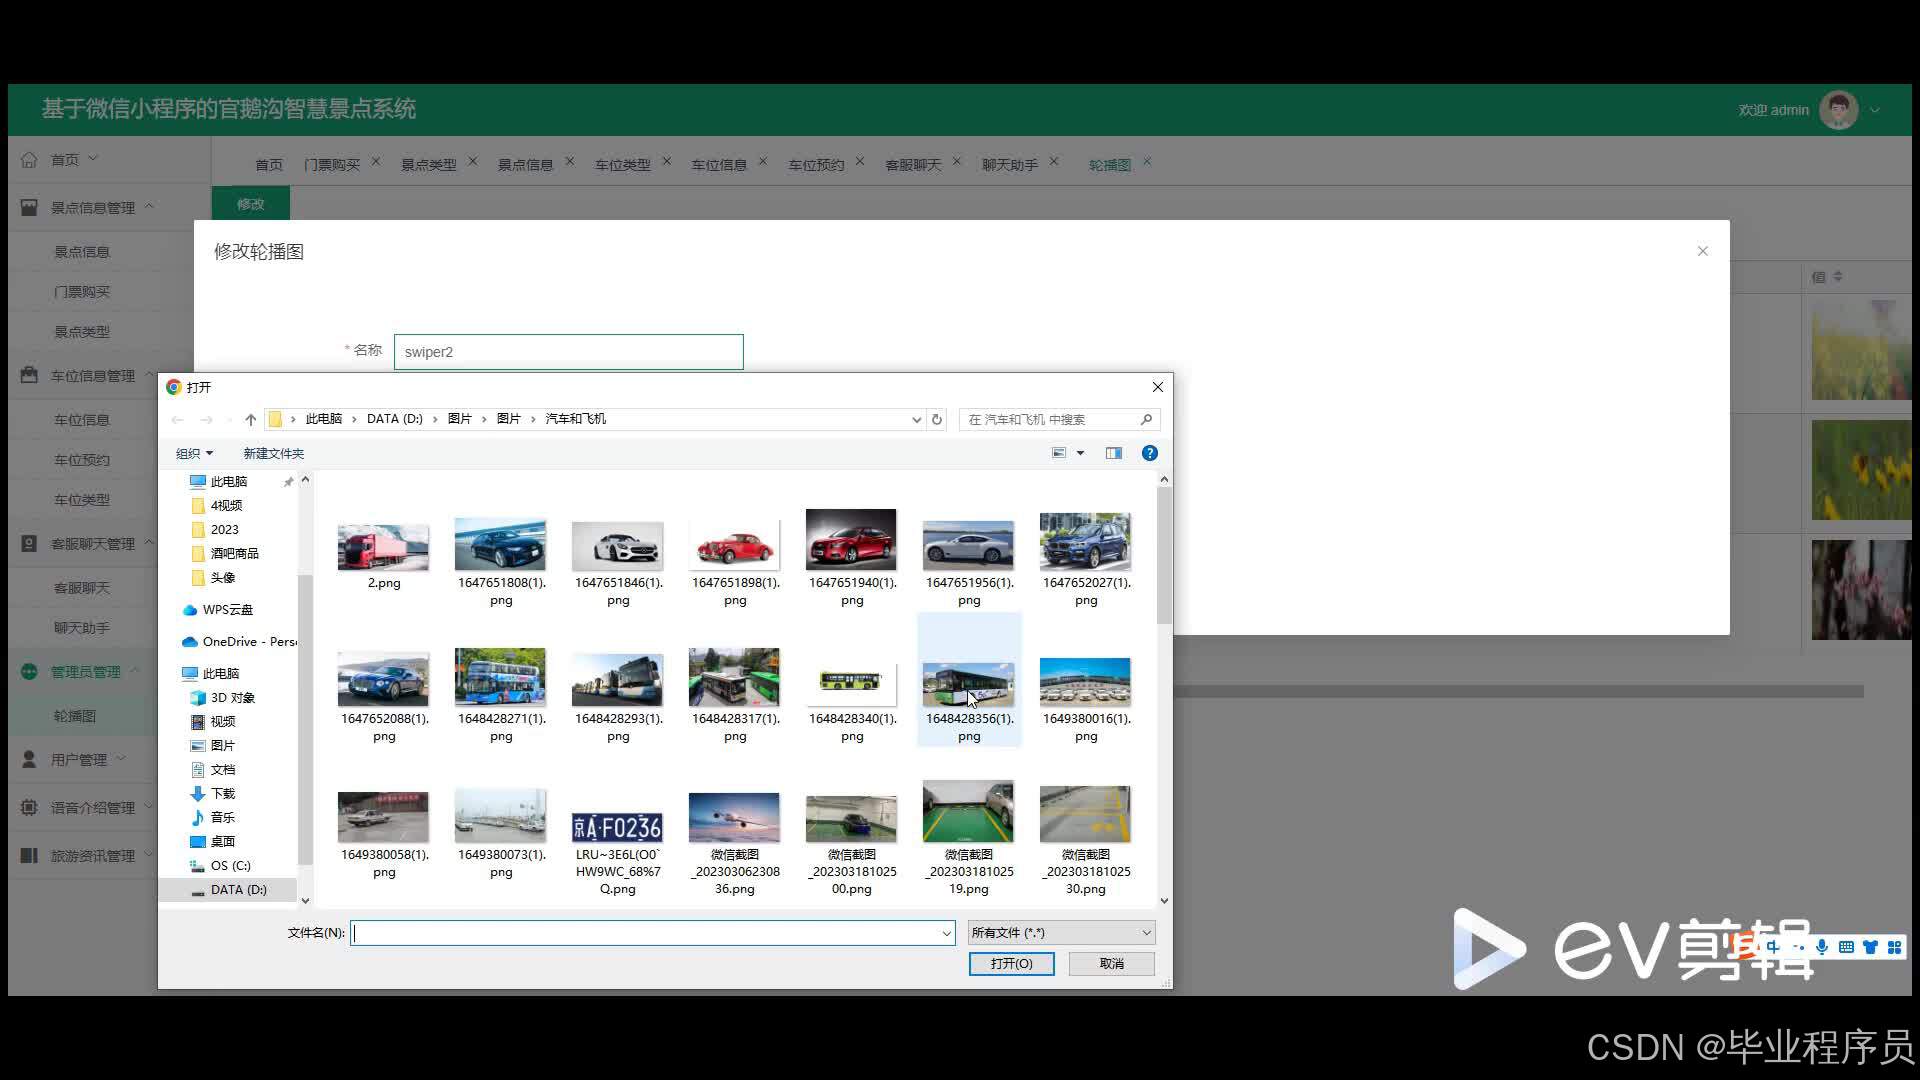The height and width of the screenshot is (1080, 1920).
Task: Click the search magnifier in the folder search box
Action: tap(1146, 420)
